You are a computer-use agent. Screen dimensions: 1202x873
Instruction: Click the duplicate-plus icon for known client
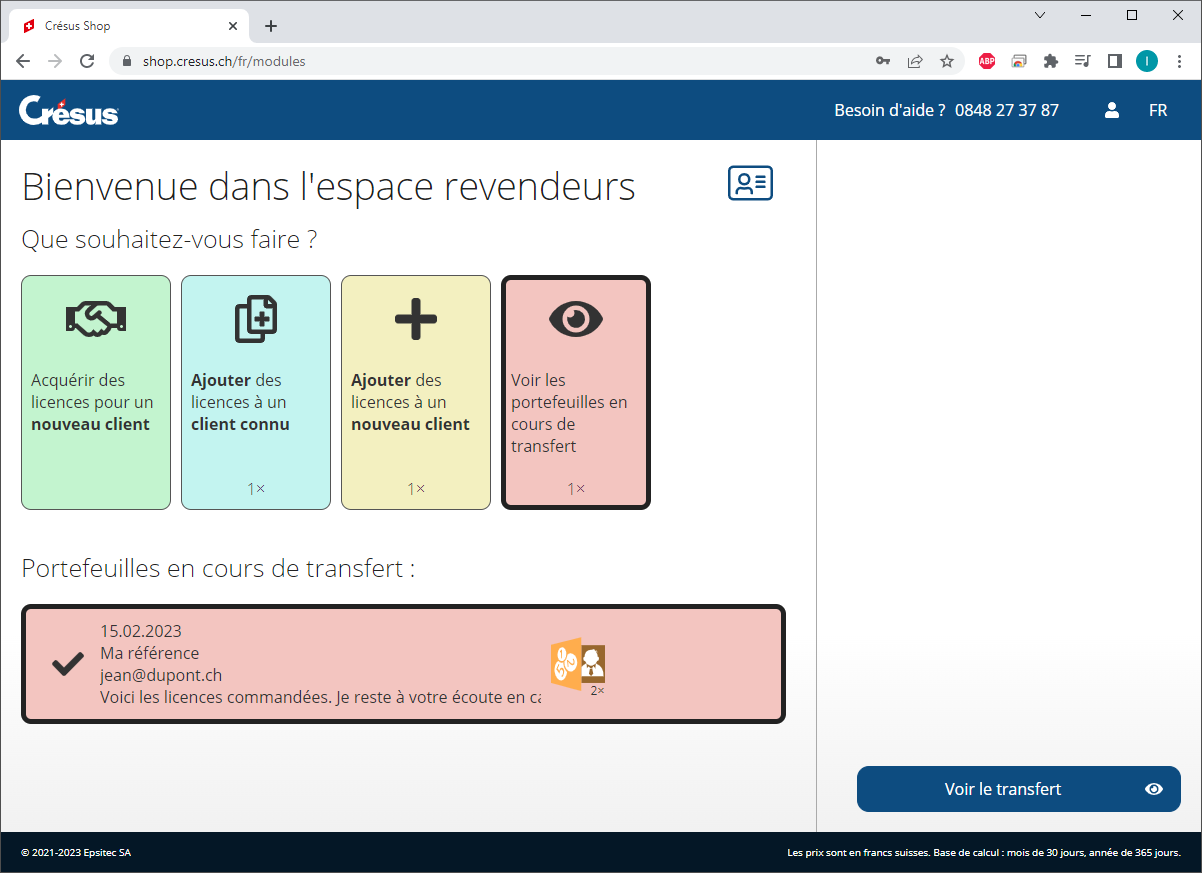coord(255,319)
